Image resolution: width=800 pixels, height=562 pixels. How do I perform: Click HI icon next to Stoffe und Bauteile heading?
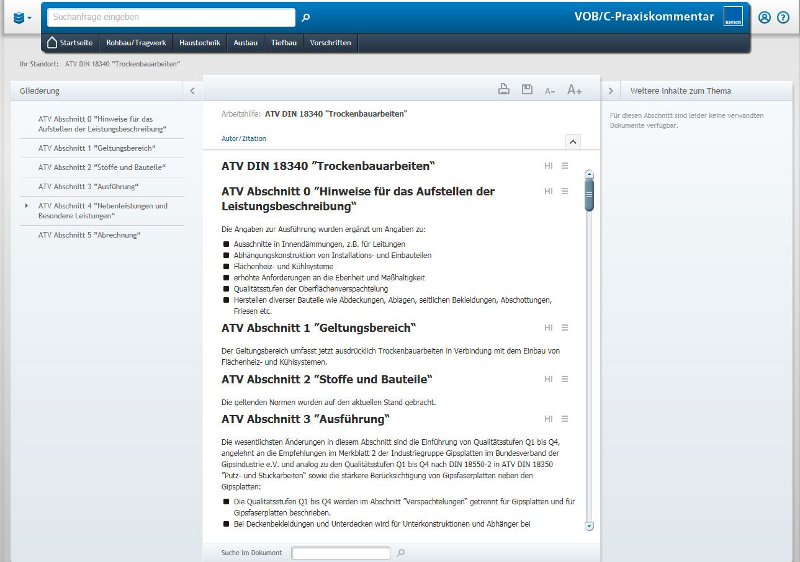coord(548,379)
